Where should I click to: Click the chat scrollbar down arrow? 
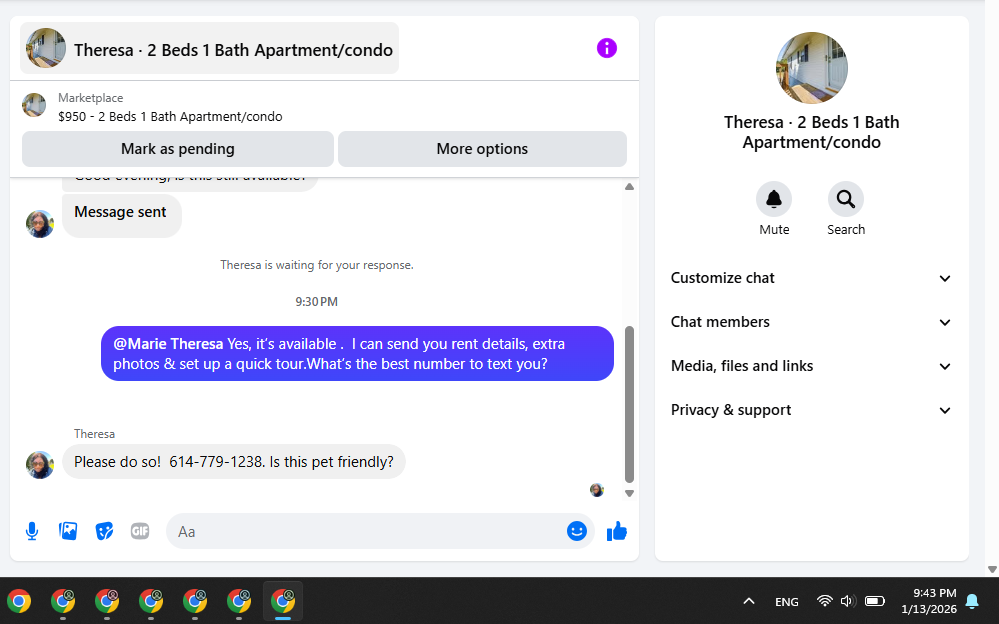[x=629, y=493]
